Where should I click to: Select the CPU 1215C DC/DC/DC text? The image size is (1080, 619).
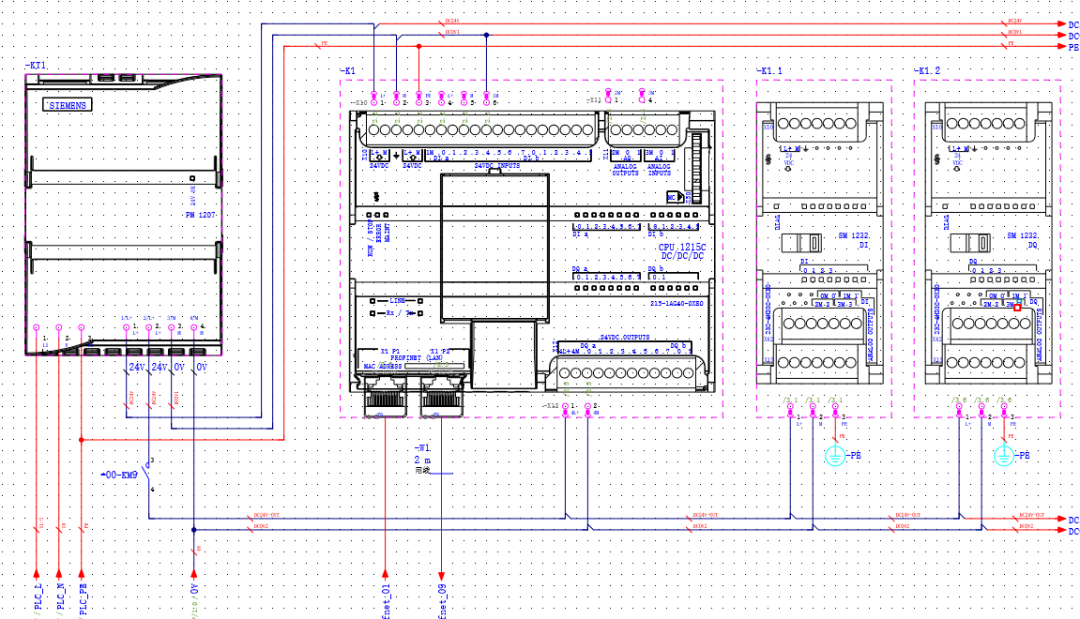[x=682, y=251]
